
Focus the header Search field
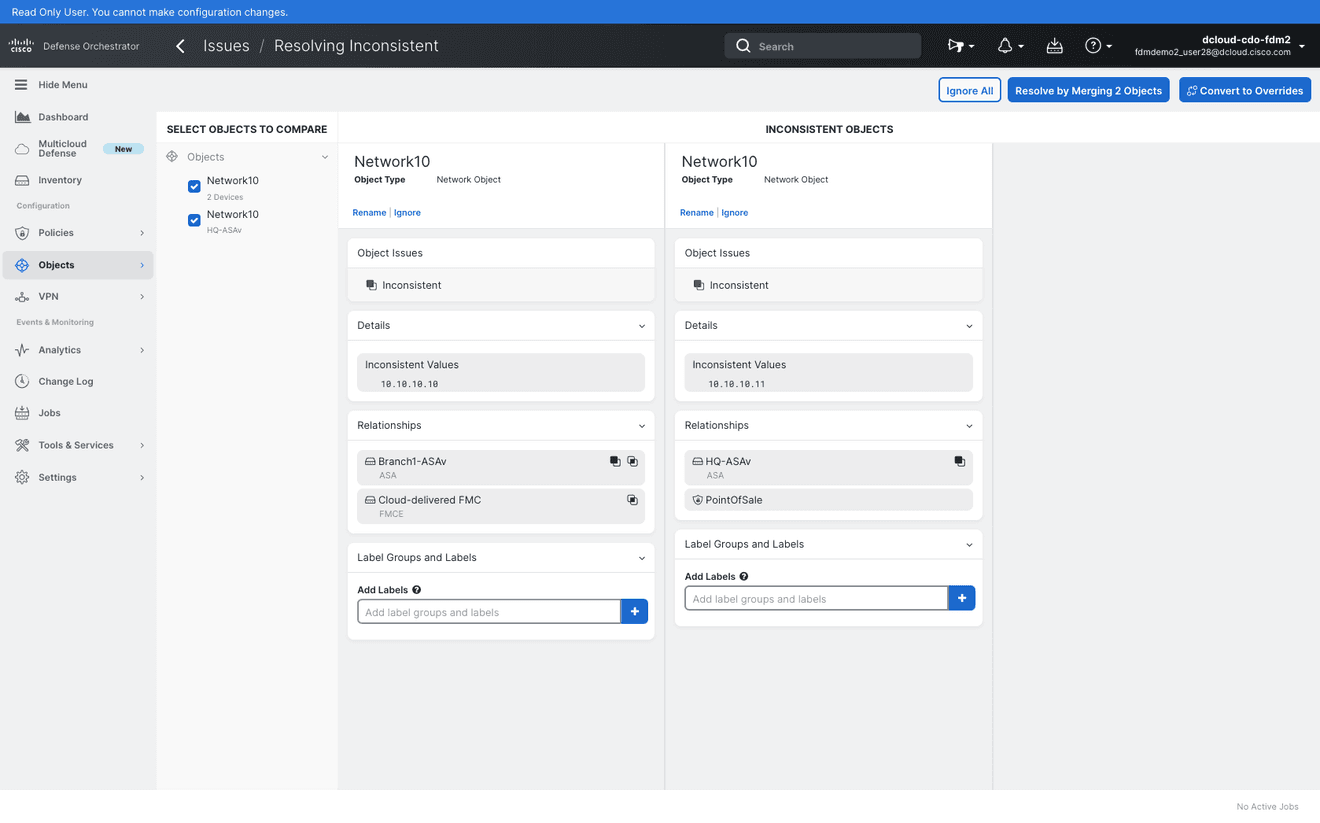pyautogui.click(x=823, y=46)
